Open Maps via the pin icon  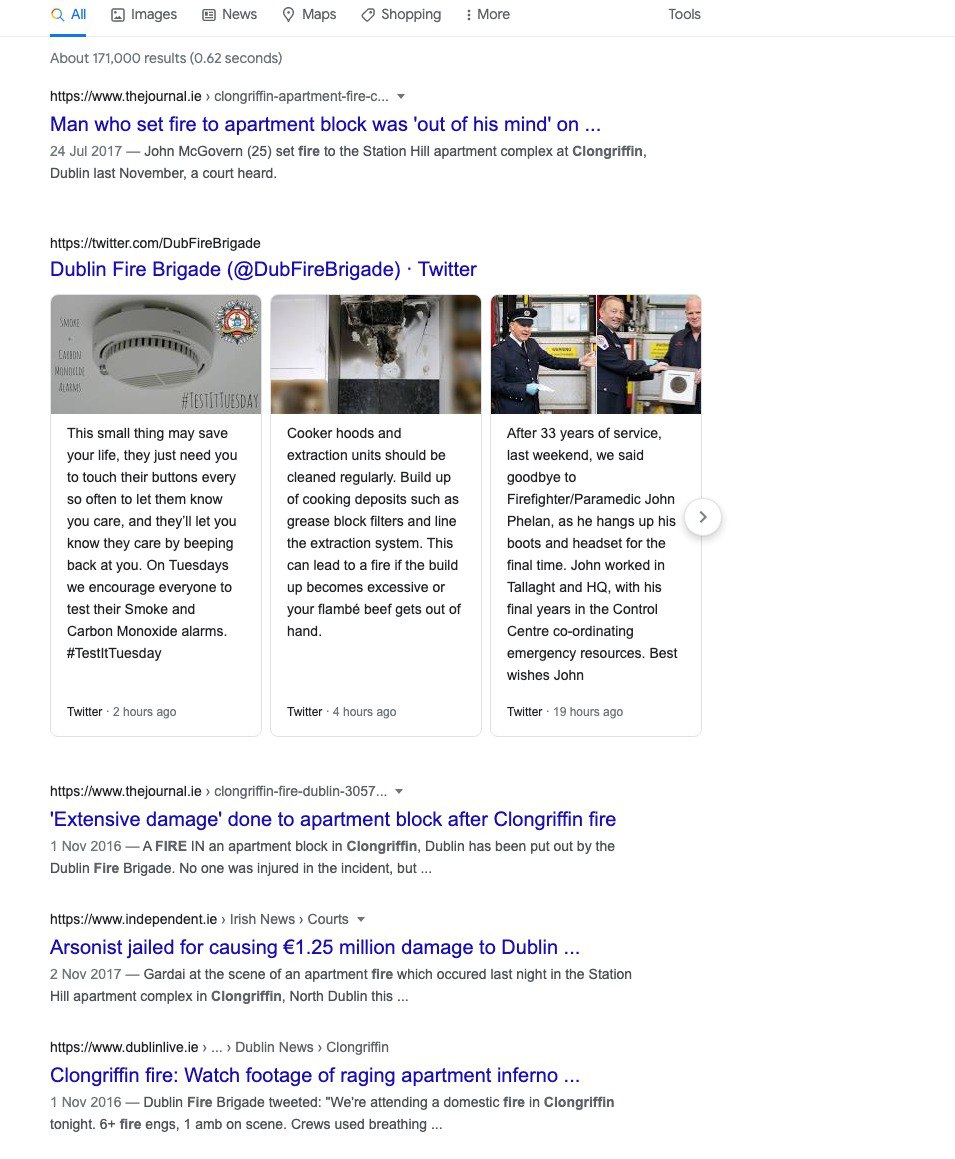288,15
